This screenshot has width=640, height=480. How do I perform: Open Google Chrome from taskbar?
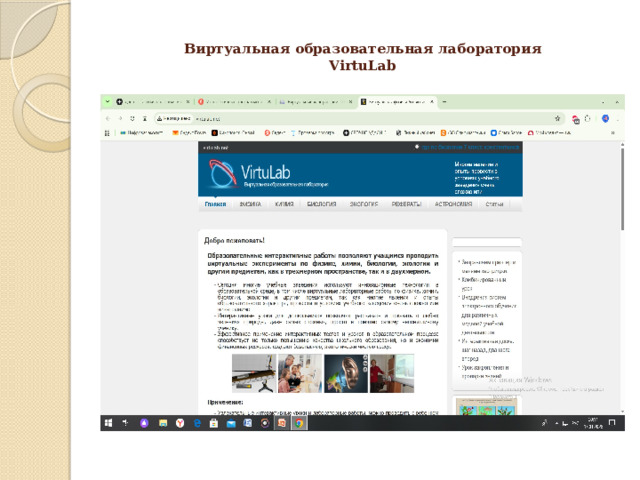point(299,423)
